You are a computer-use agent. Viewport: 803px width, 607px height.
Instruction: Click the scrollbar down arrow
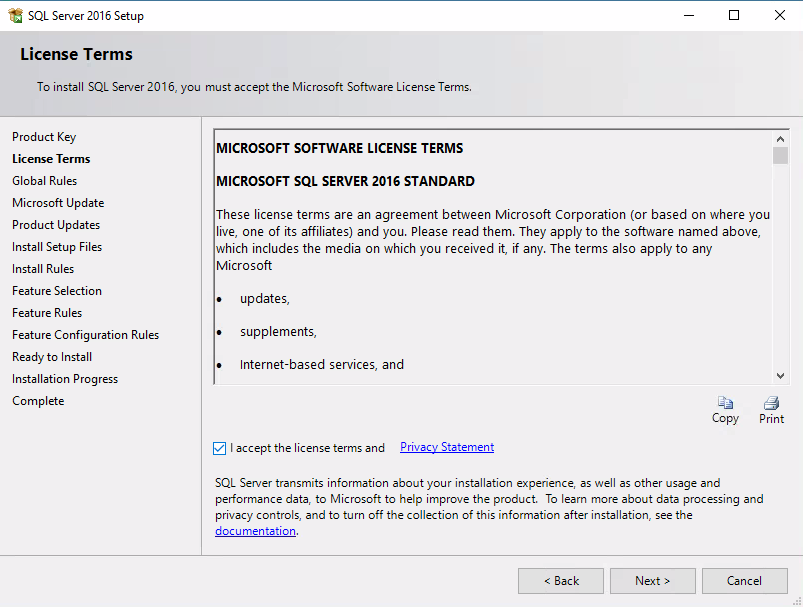(781, 375)
